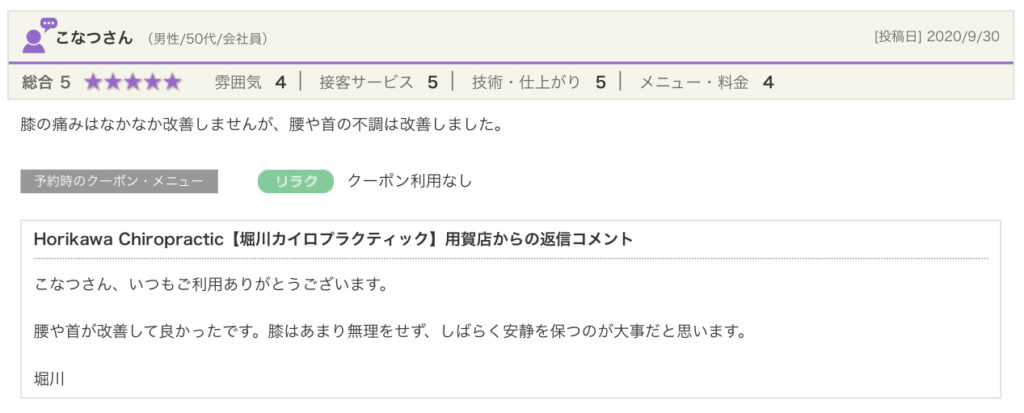Click the クーポン利用なし text

coord(409,181)
